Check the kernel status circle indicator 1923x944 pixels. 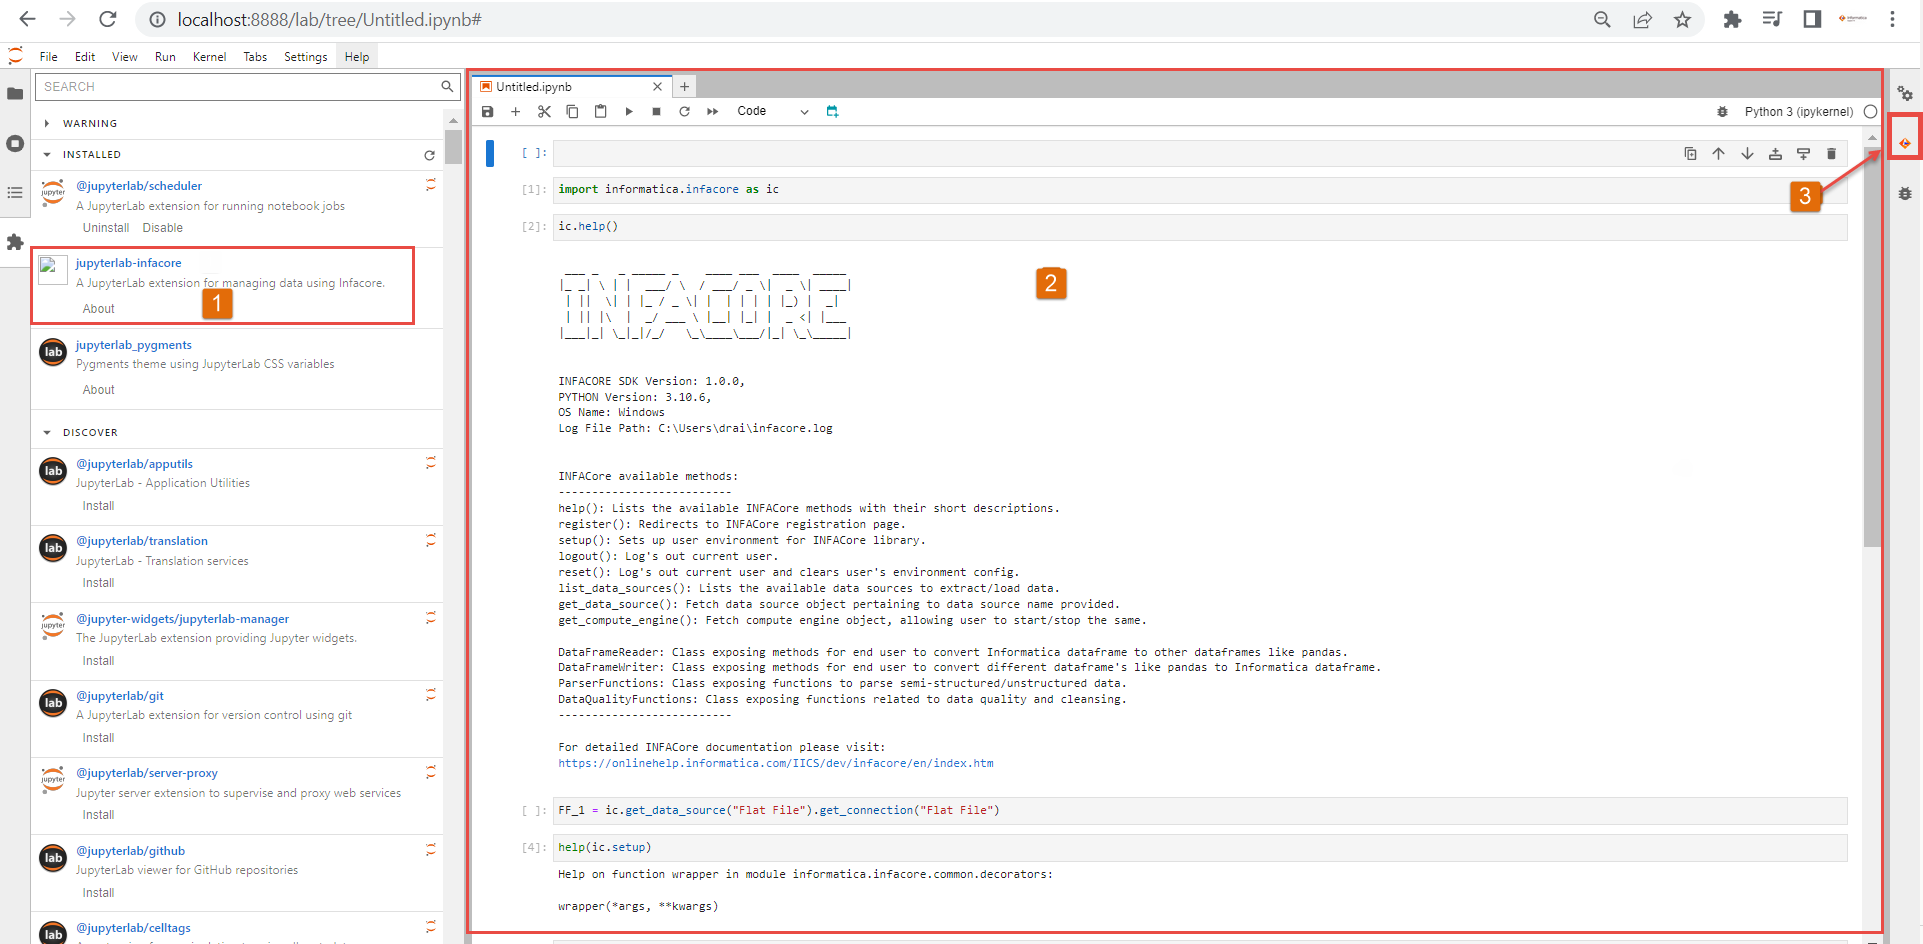pos(1870,112)
